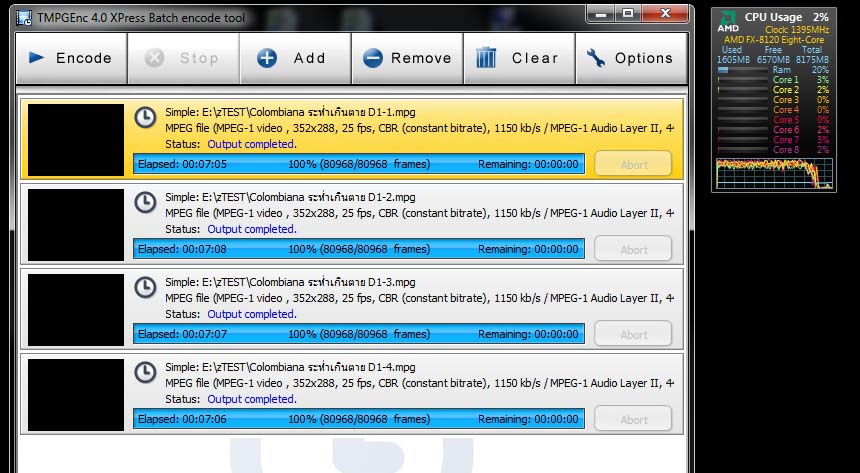Click progress bar with elapsed 00:07:08
The width and height of the screenshot is (860, 473).
point(359,249)
